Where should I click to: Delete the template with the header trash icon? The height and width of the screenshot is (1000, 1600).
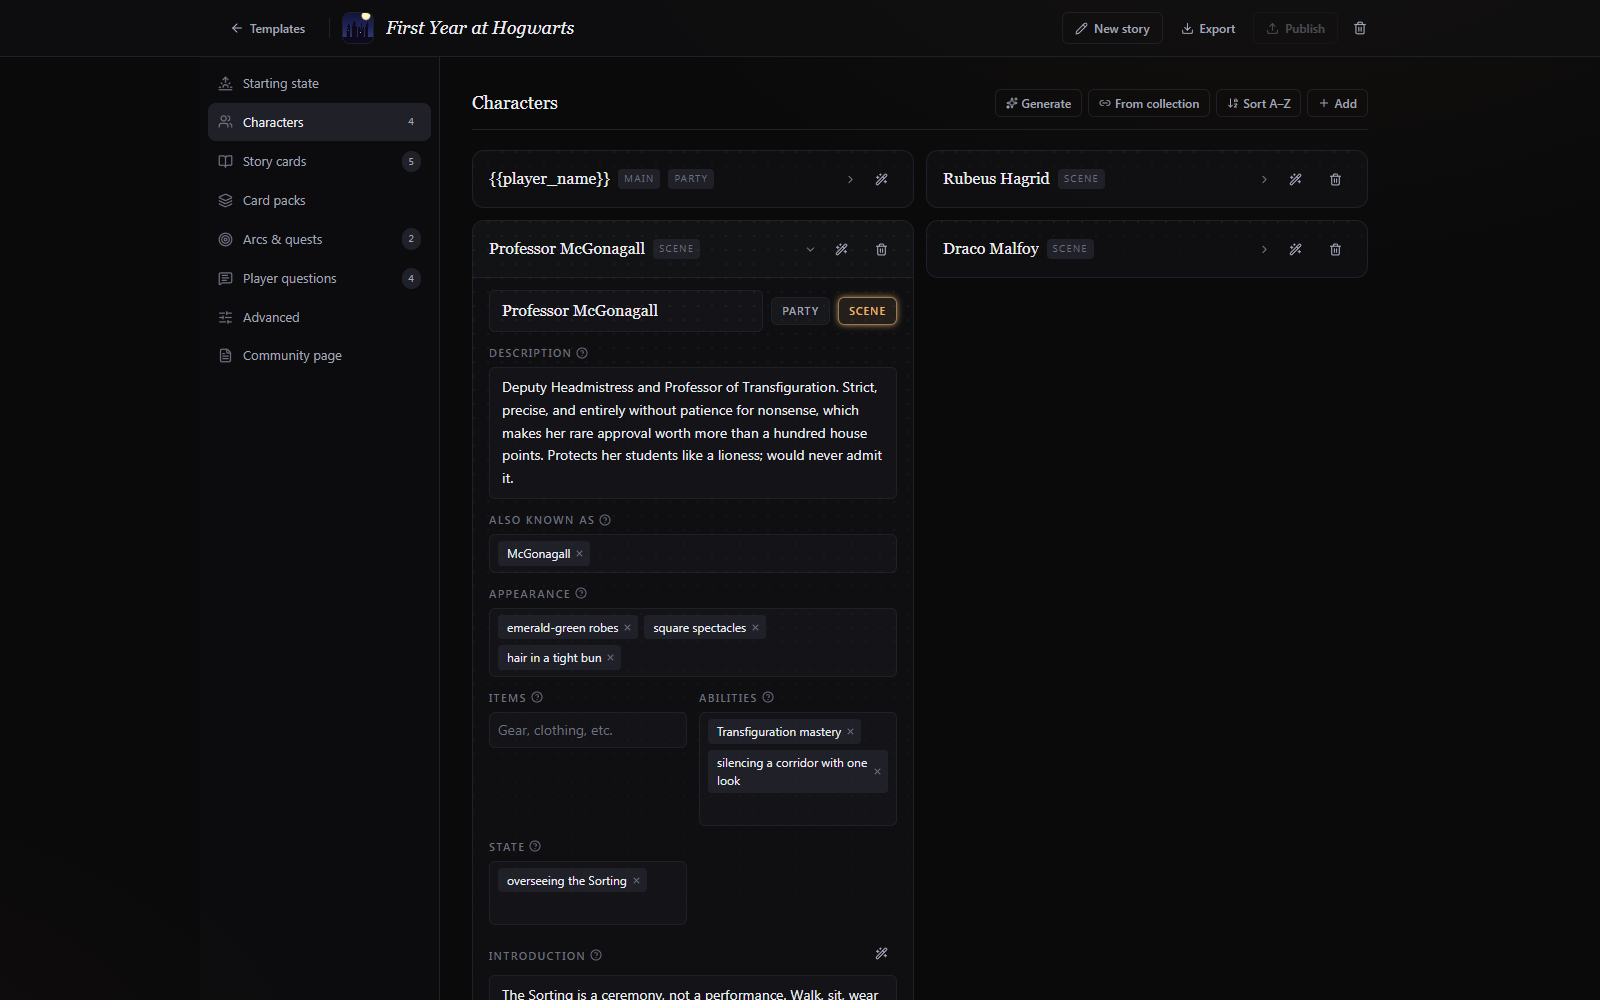(x=1360, y=29)
